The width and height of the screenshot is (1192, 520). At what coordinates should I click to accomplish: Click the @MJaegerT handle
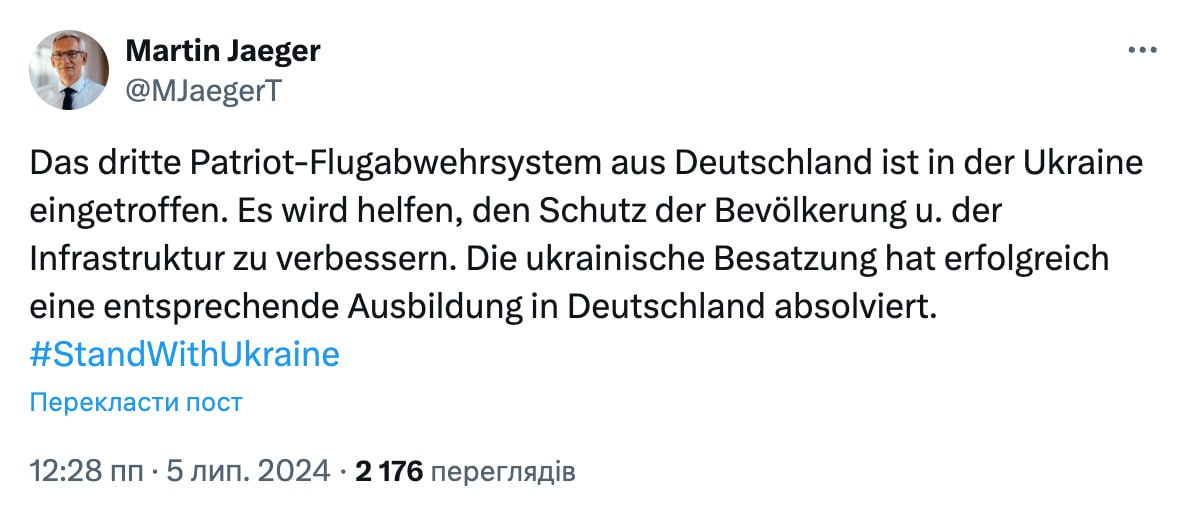(204, 92)
